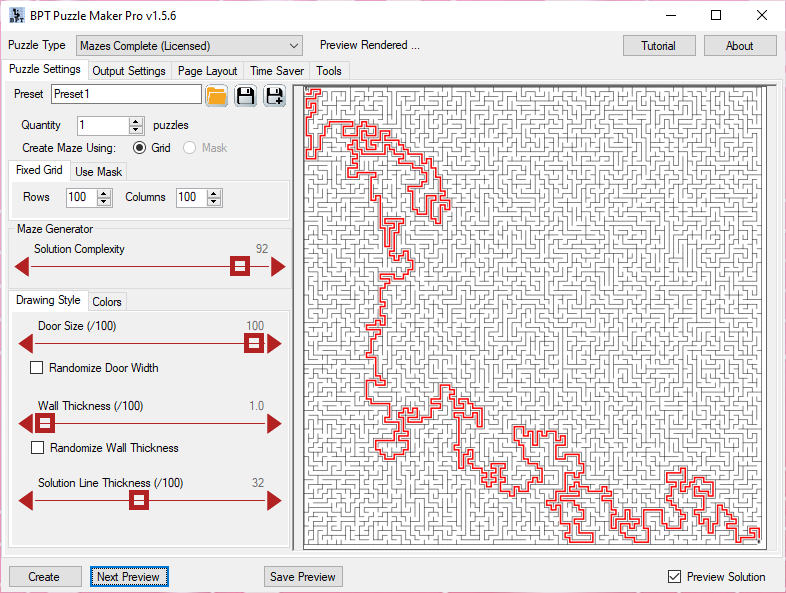
Task: Decrement Quantity with down spinner
Action: [x=136, y=130]
